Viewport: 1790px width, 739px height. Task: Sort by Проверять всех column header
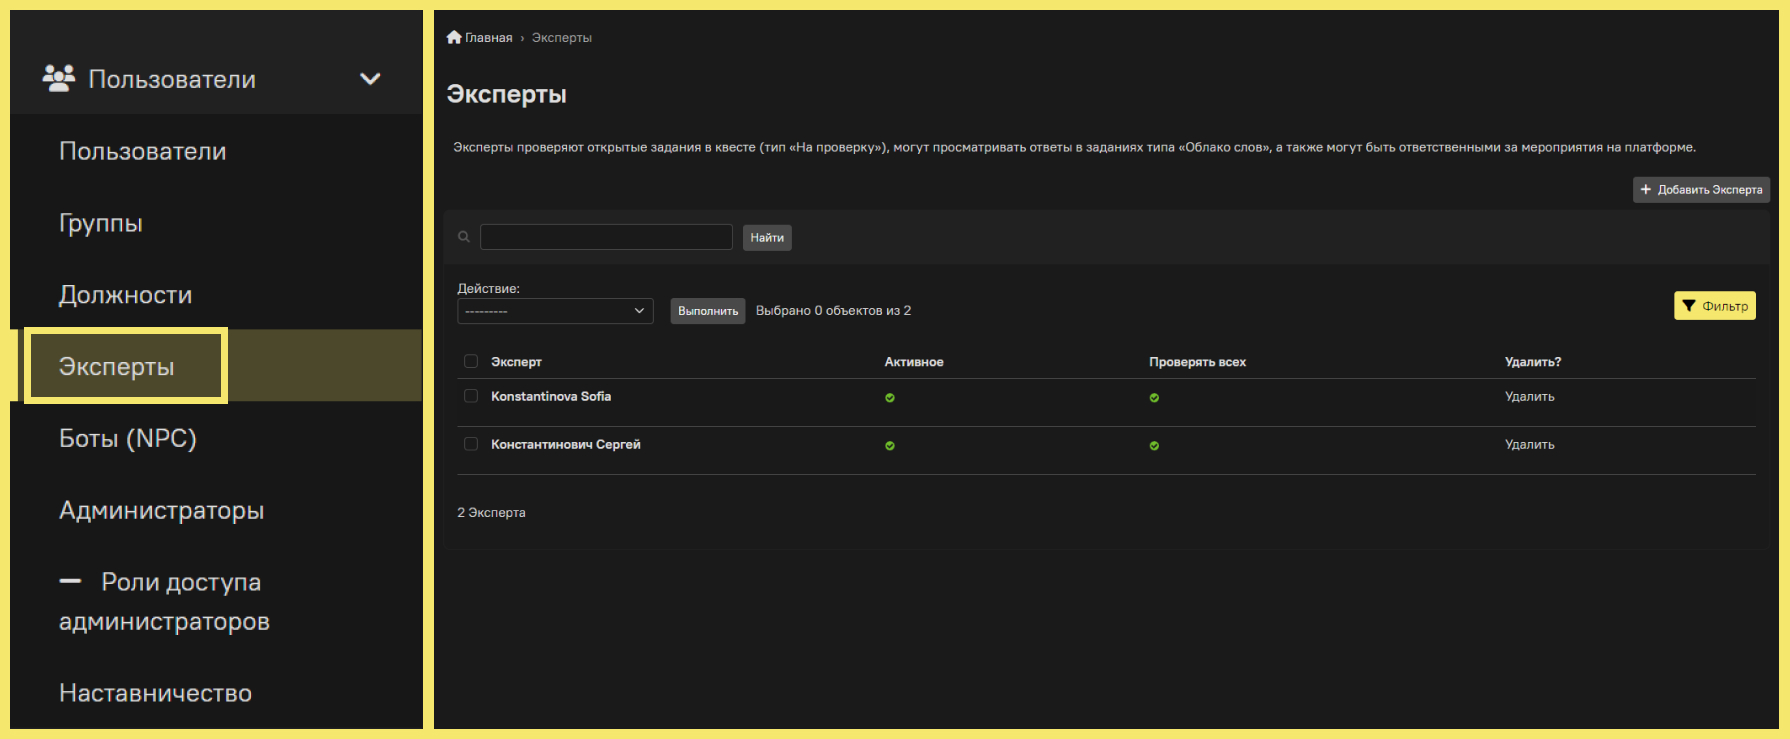coord(1197,362)
